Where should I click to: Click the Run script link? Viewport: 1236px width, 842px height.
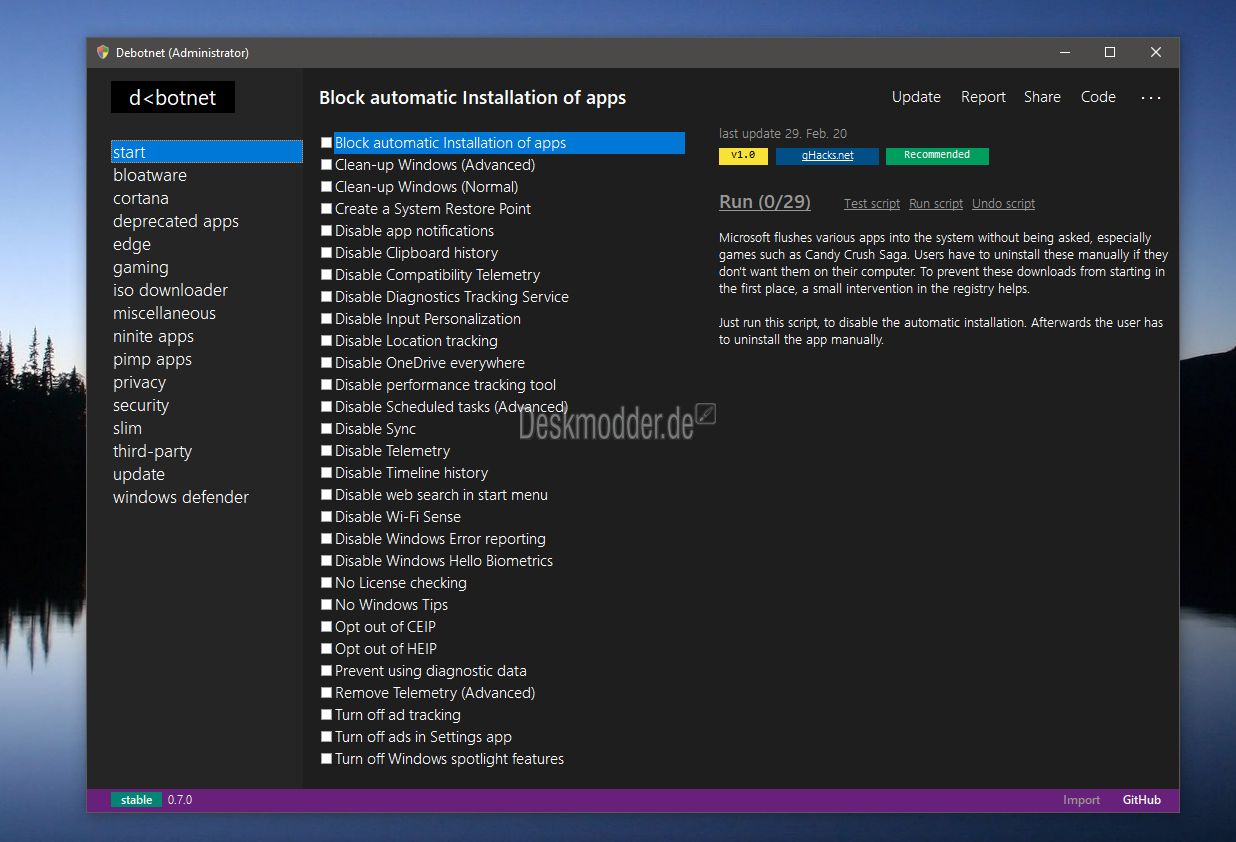[x=936, y=203]
